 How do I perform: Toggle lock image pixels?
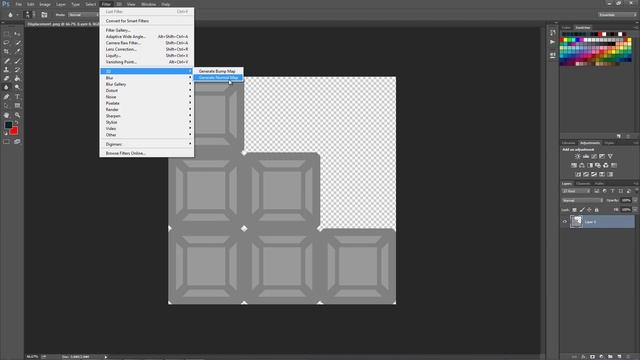coord(582,210)
